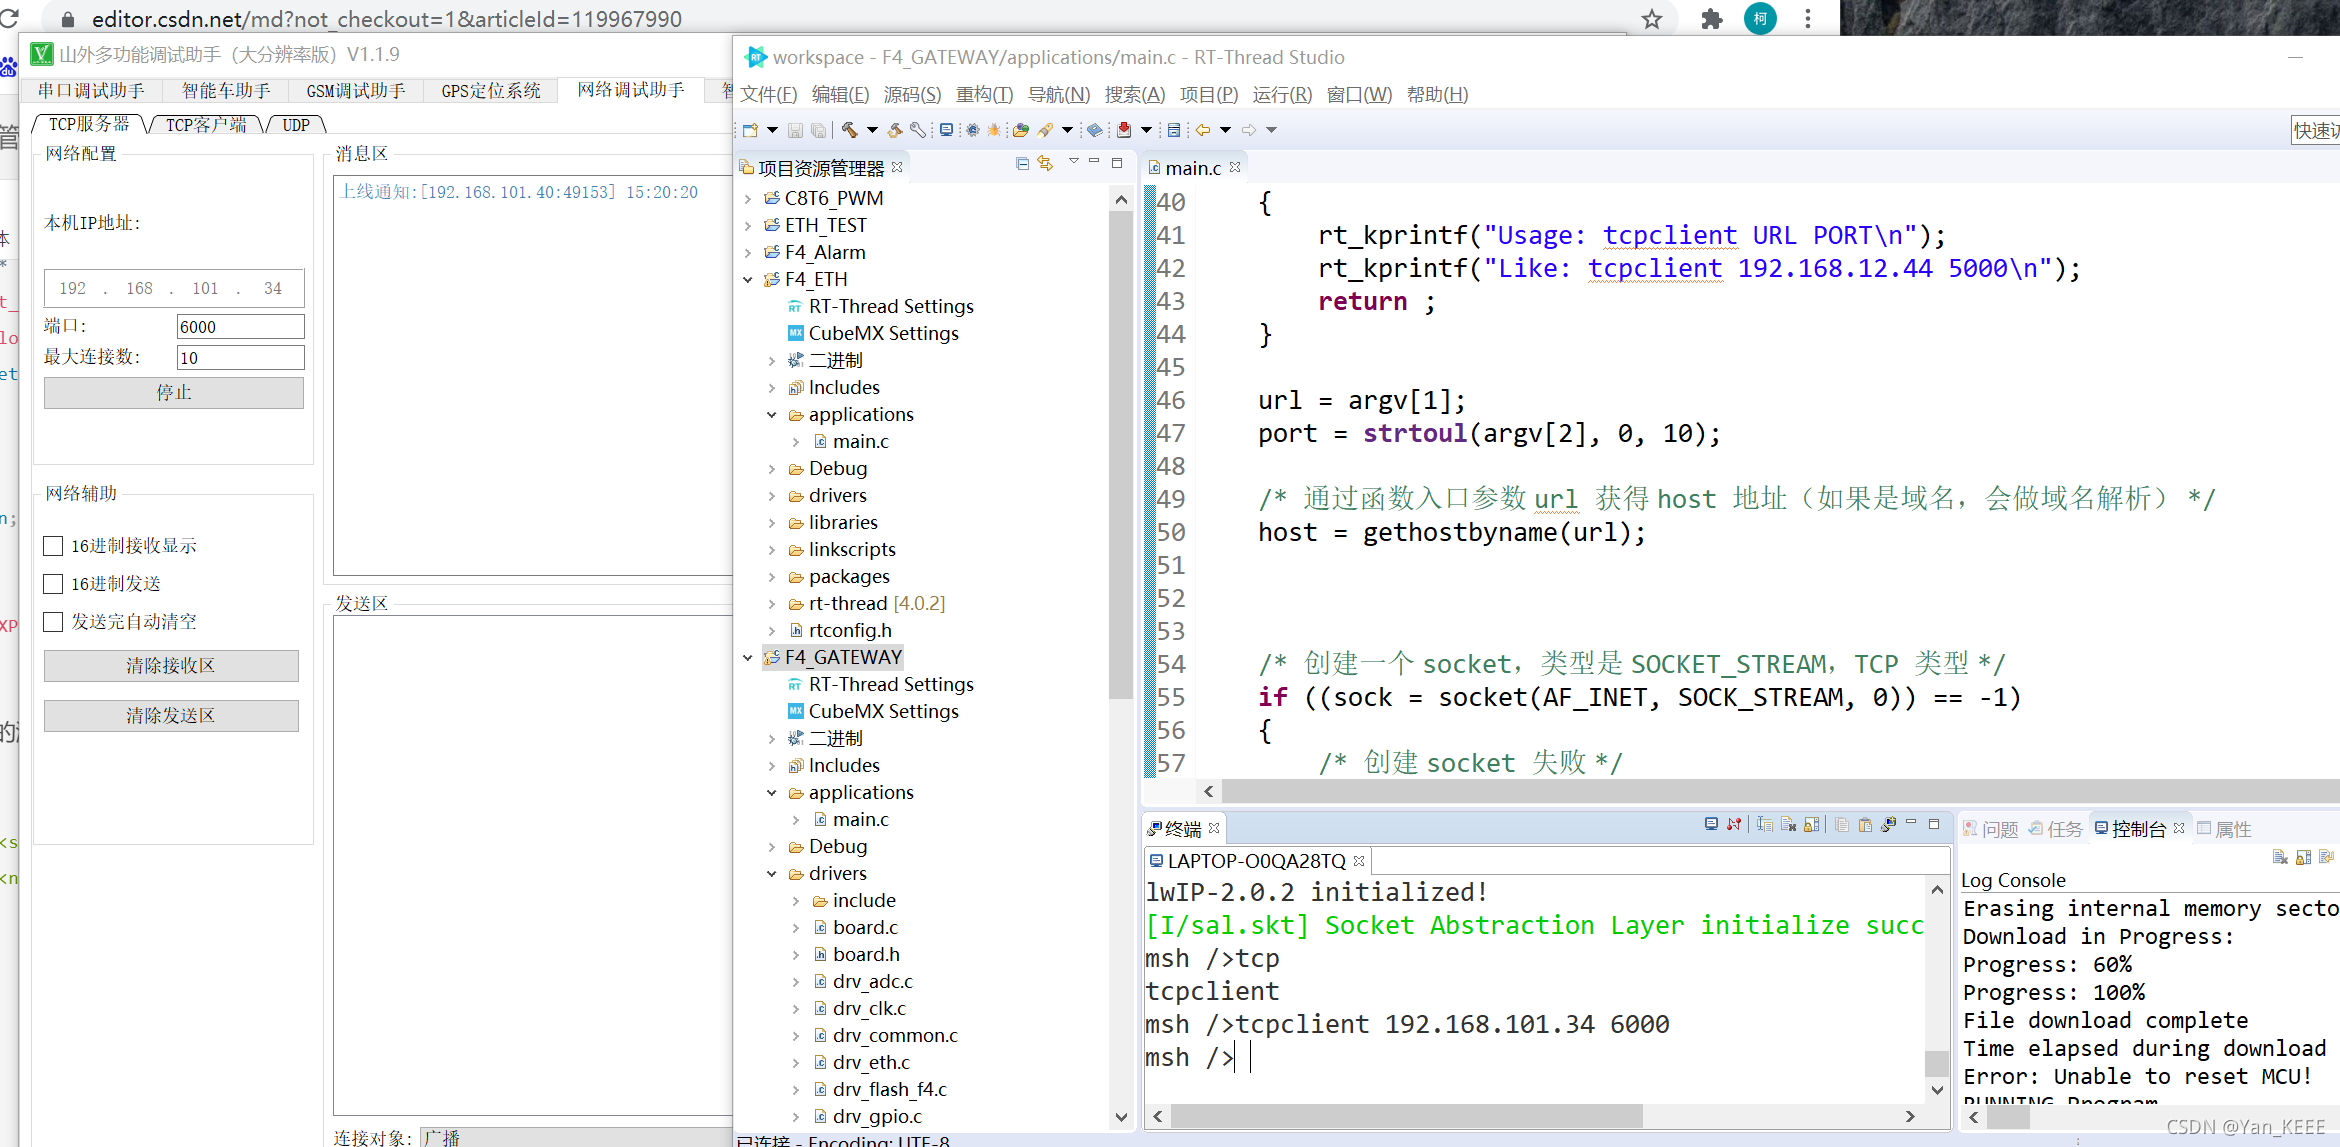Screen dimensions: 2340x1147
Task: Enable 16进制接收显示 checkbox
Action: click(54, 546)
